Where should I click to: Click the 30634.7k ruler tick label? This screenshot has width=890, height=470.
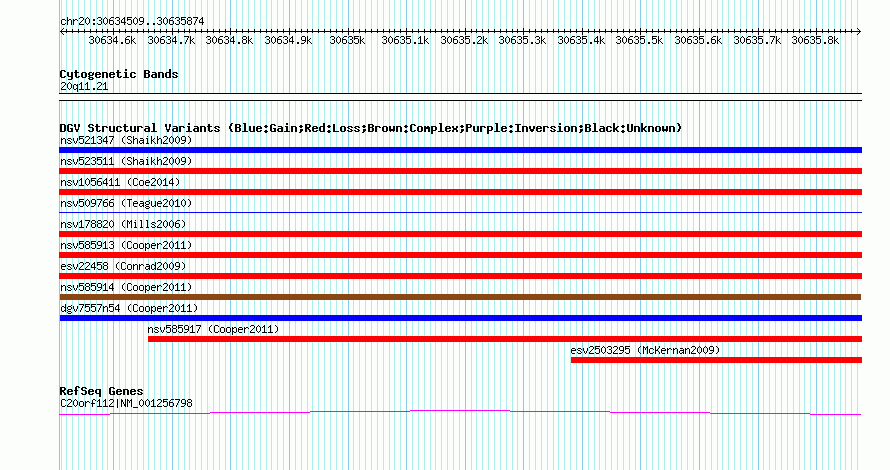[171, 40]
